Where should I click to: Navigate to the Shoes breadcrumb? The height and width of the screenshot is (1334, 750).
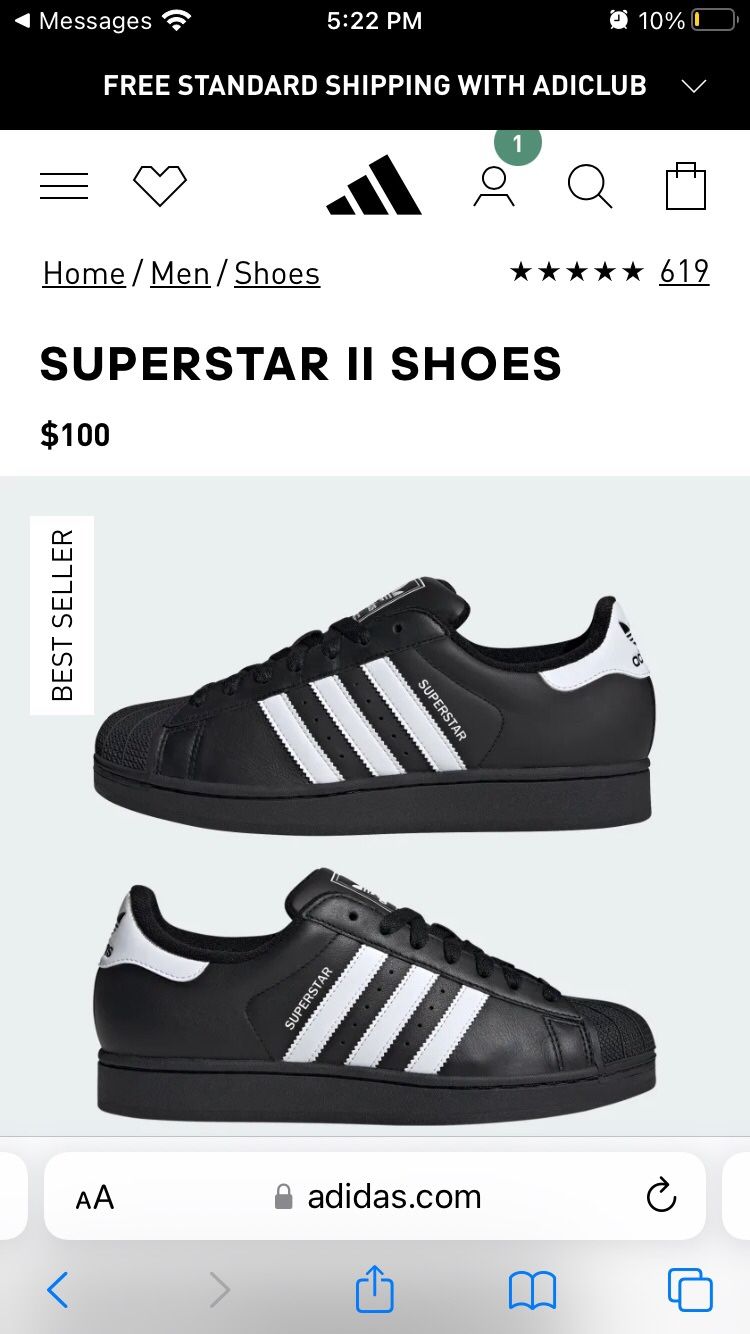(277, 274)
